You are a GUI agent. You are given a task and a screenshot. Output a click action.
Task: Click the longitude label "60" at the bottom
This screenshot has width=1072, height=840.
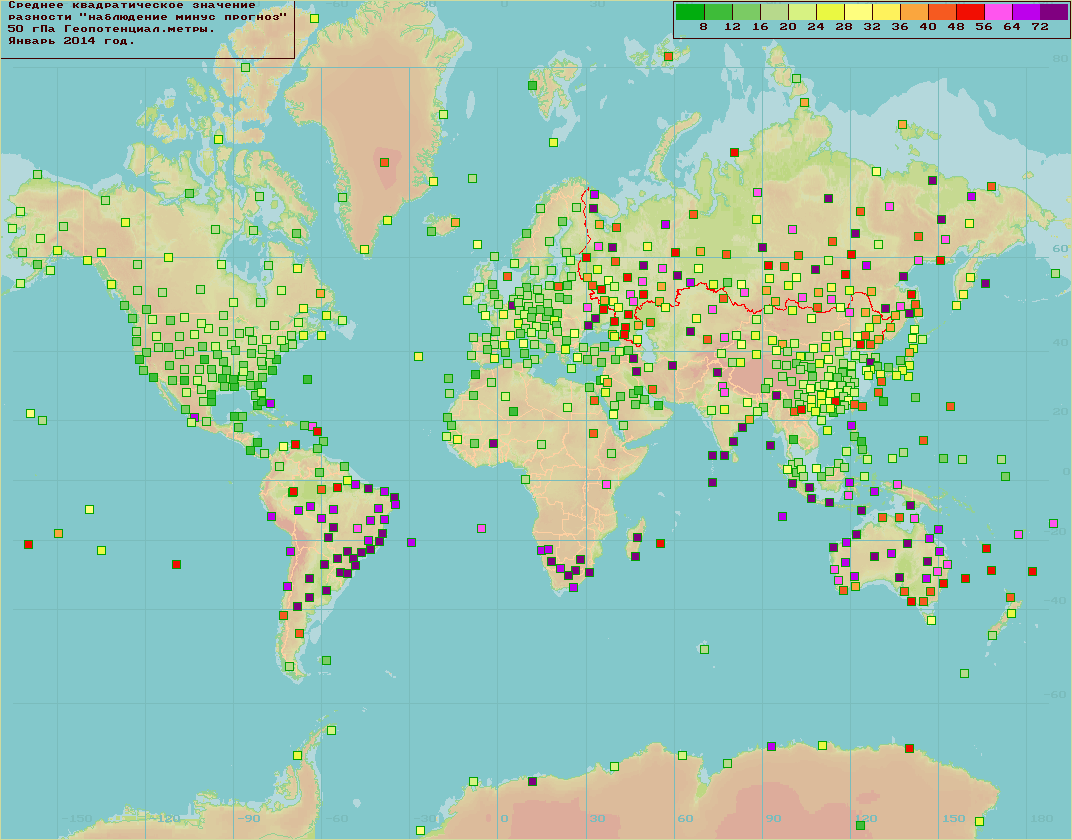click(x=685, y=819)
